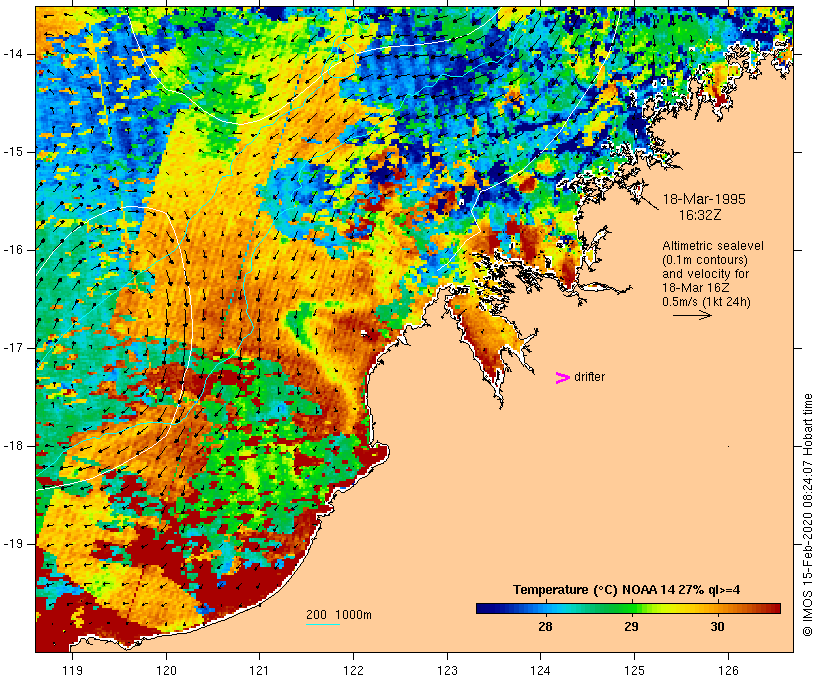Click latitude axis label '-18'
820x680 pixels.
click(13, 446)
